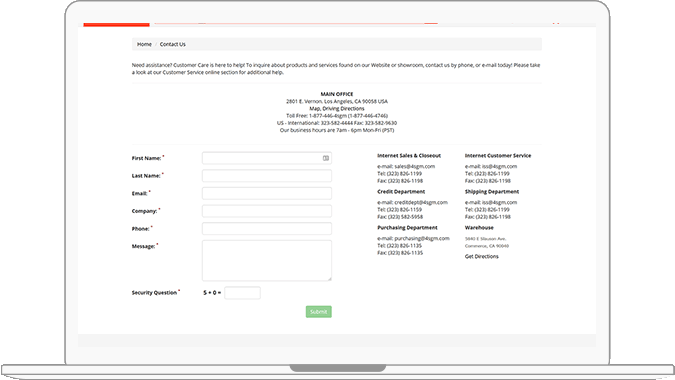Image resolution: width=675 pixels, height=380 pixels.
Task: Click the First Name label
Action: click(146, 158)
